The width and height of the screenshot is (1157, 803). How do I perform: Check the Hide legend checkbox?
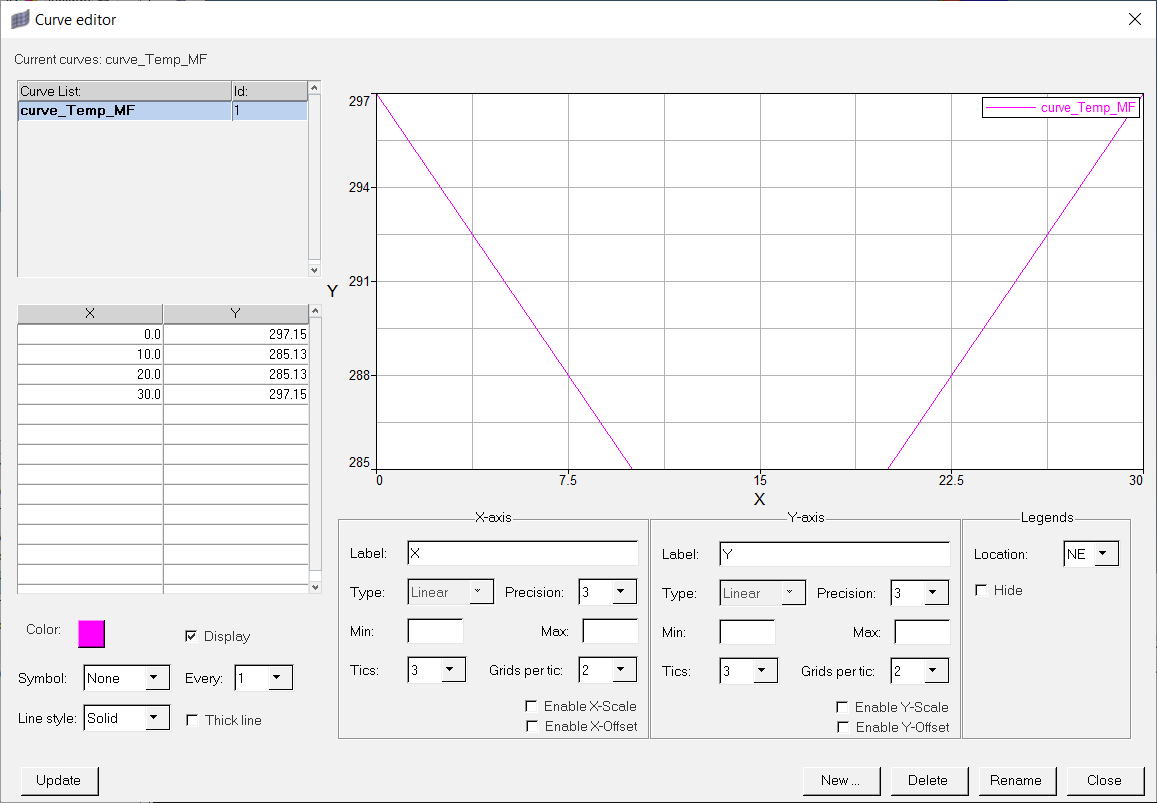[x=981, y=590]
